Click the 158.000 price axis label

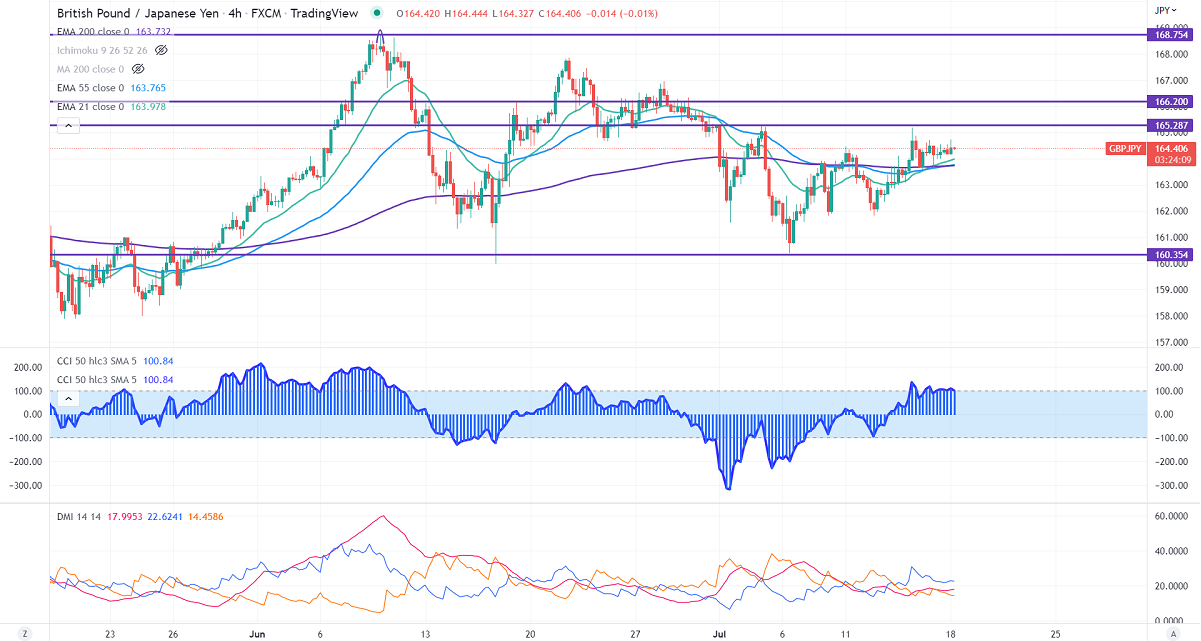coord(1170,316)
